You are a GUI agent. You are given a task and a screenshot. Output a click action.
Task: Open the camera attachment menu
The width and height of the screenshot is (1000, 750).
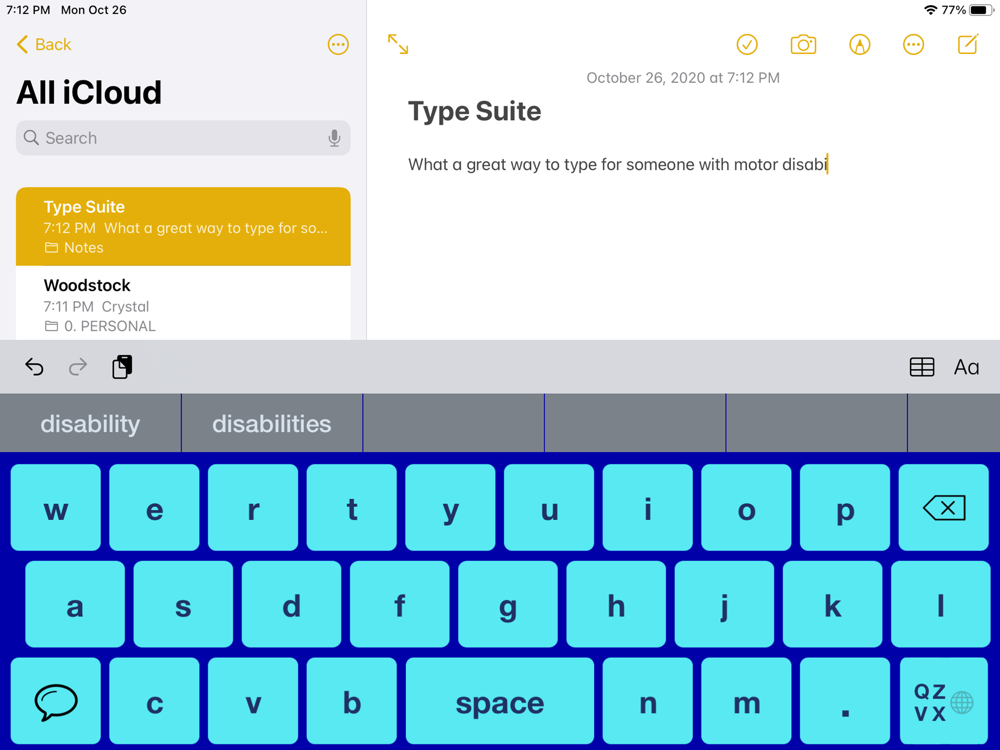[803, 45]
